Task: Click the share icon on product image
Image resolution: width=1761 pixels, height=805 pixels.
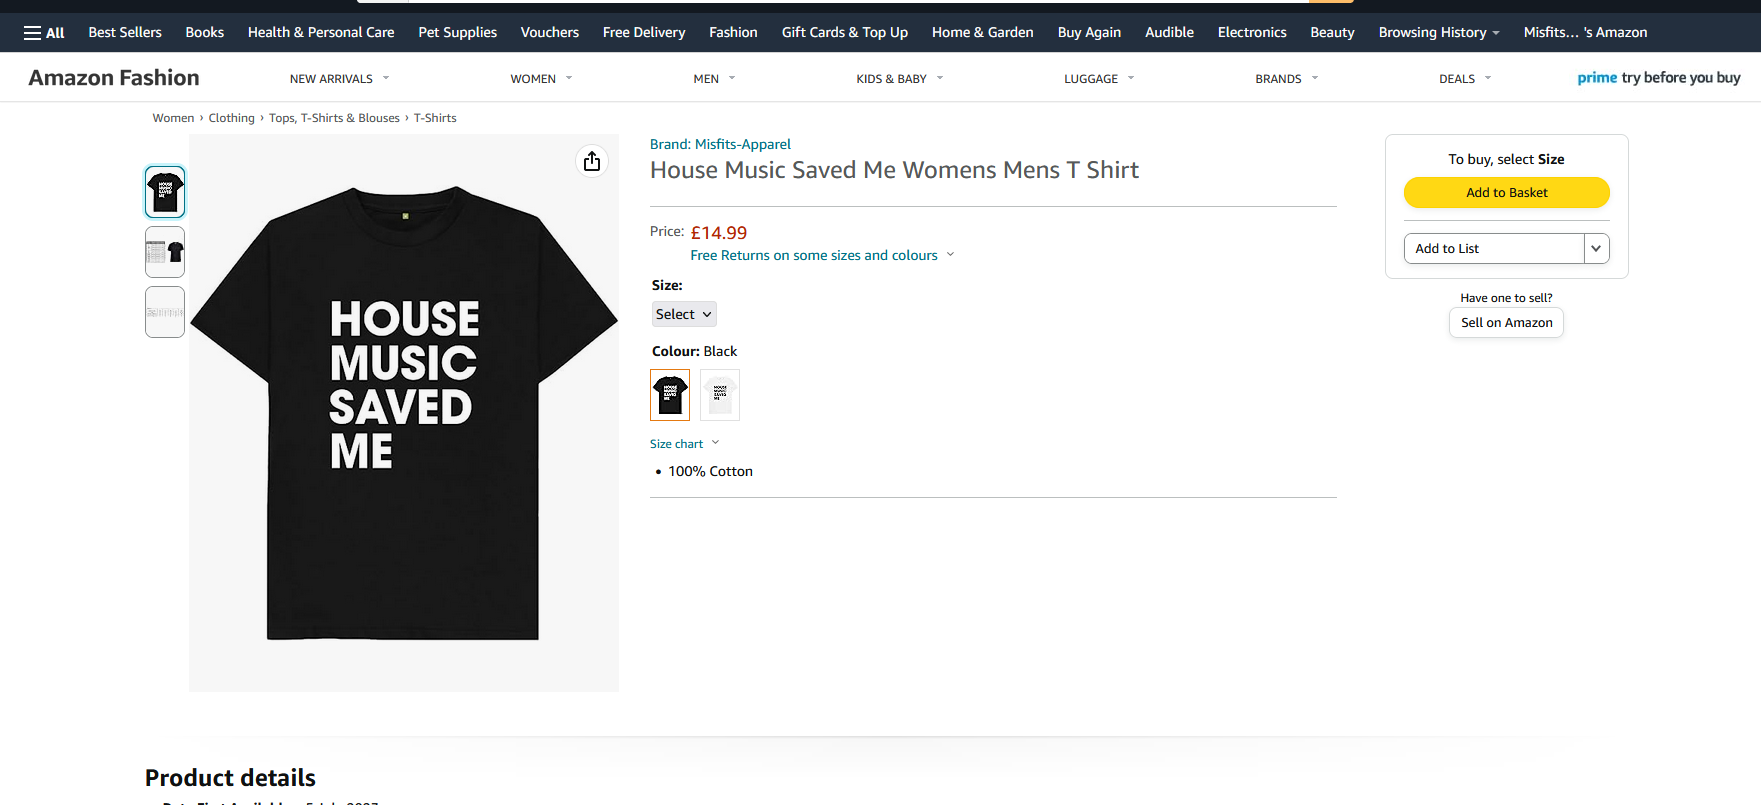Action: pos(592,161)
